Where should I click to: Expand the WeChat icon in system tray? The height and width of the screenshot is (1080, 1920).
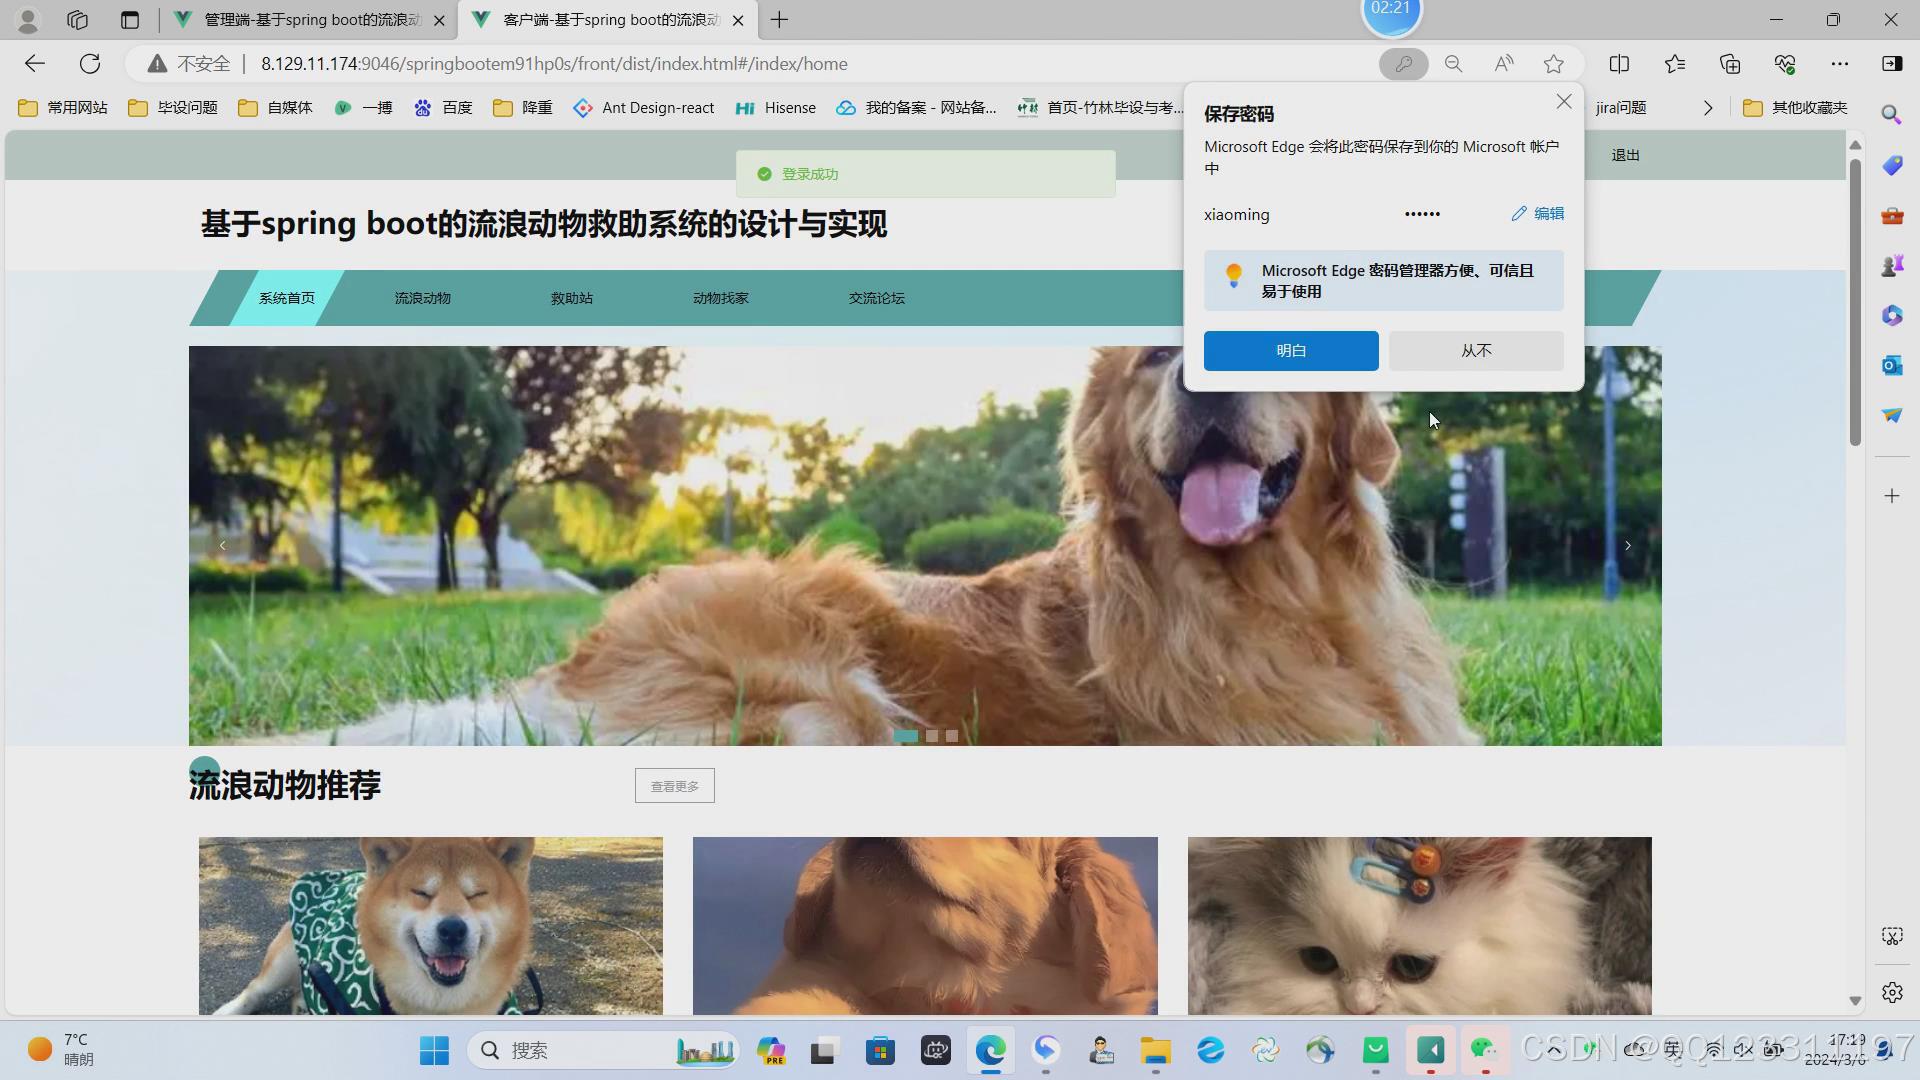(x=1552, y=1050)
